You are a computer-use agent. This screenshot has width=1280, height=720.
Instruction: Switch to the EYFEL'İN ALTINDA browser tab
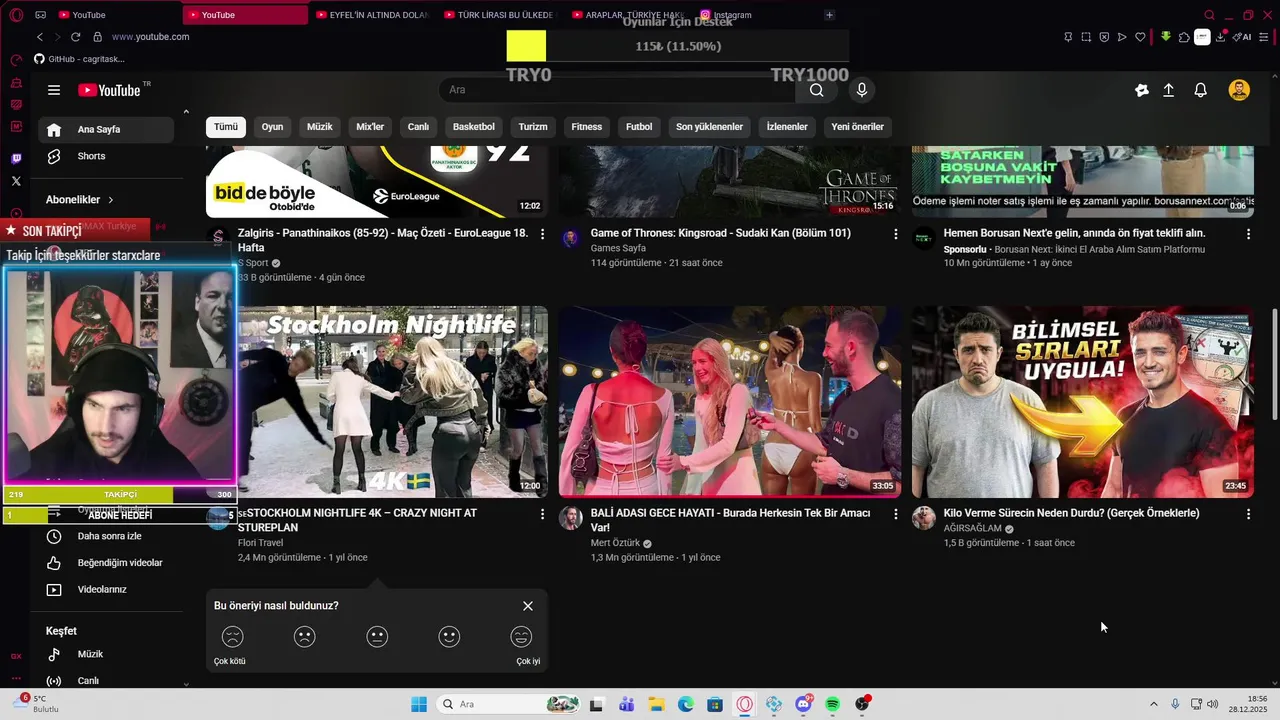(x=372, y=15)
